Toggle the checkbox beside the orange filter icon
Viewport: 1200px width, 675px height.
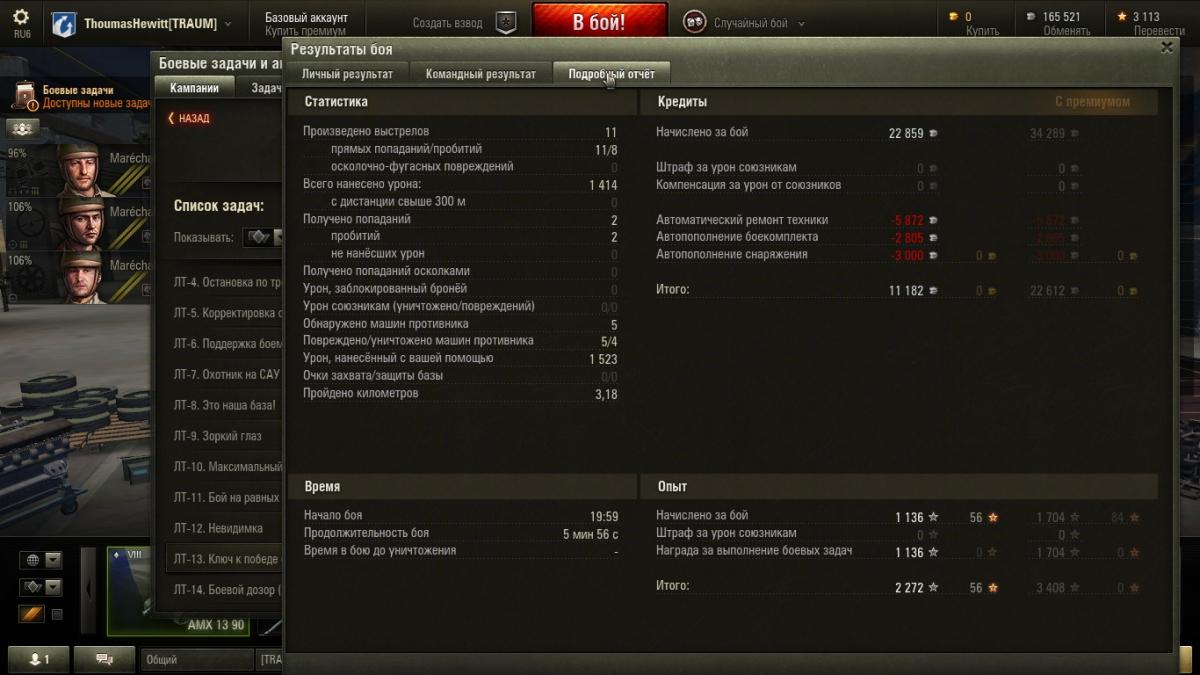click(57, 614)
